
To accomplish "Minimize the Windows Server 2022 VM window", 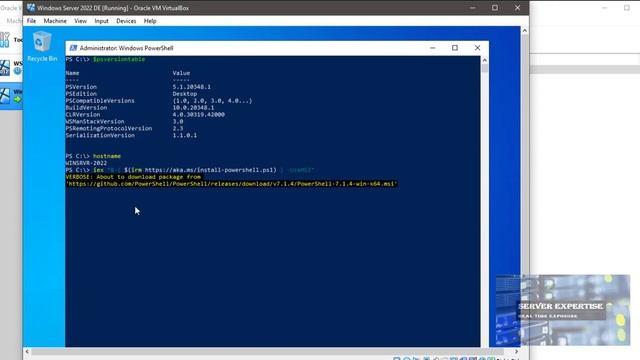I will 473,7.
